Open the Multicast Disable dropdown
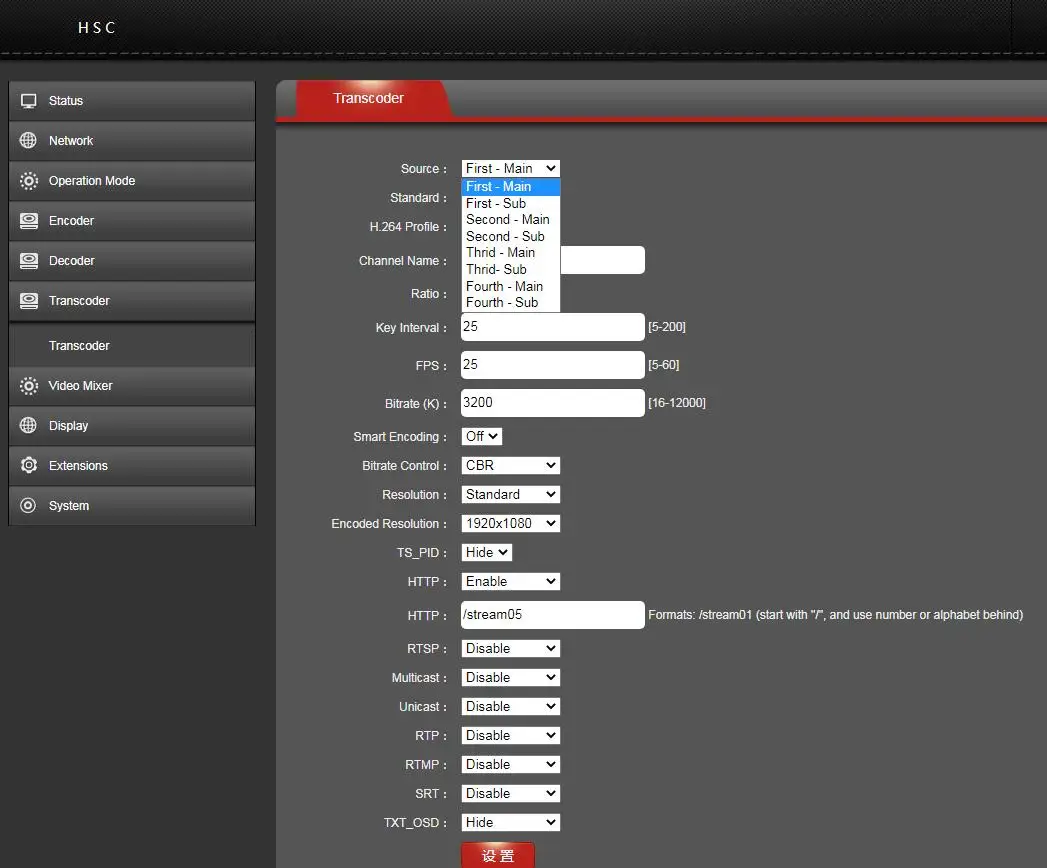The height and width of the screenshot is (868, 1047). pos(510,677)
